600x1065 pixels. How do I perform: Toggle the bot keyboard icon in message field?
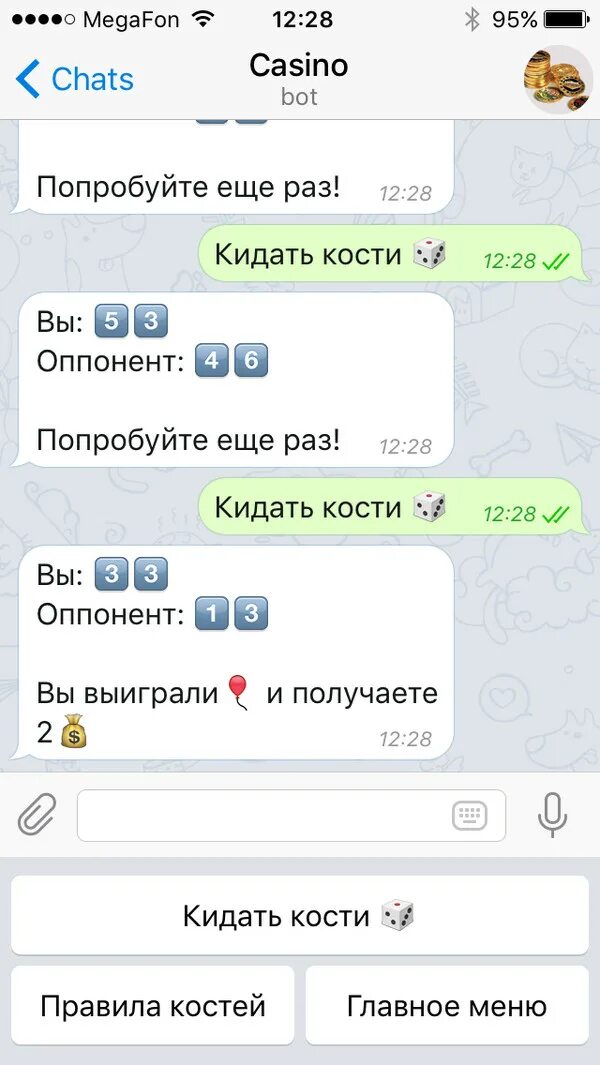(x=470, y=815)
